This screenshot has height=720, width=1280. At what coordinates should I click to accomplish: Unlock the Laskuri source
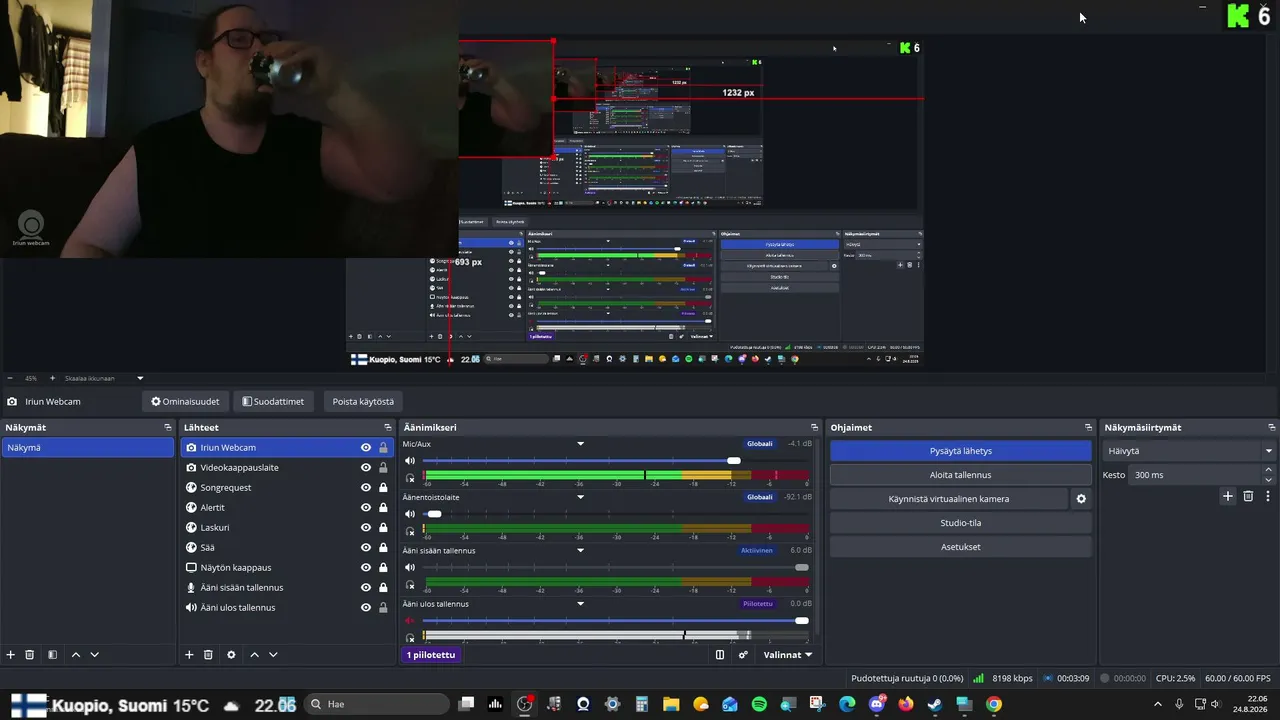(x=383, y=528)
